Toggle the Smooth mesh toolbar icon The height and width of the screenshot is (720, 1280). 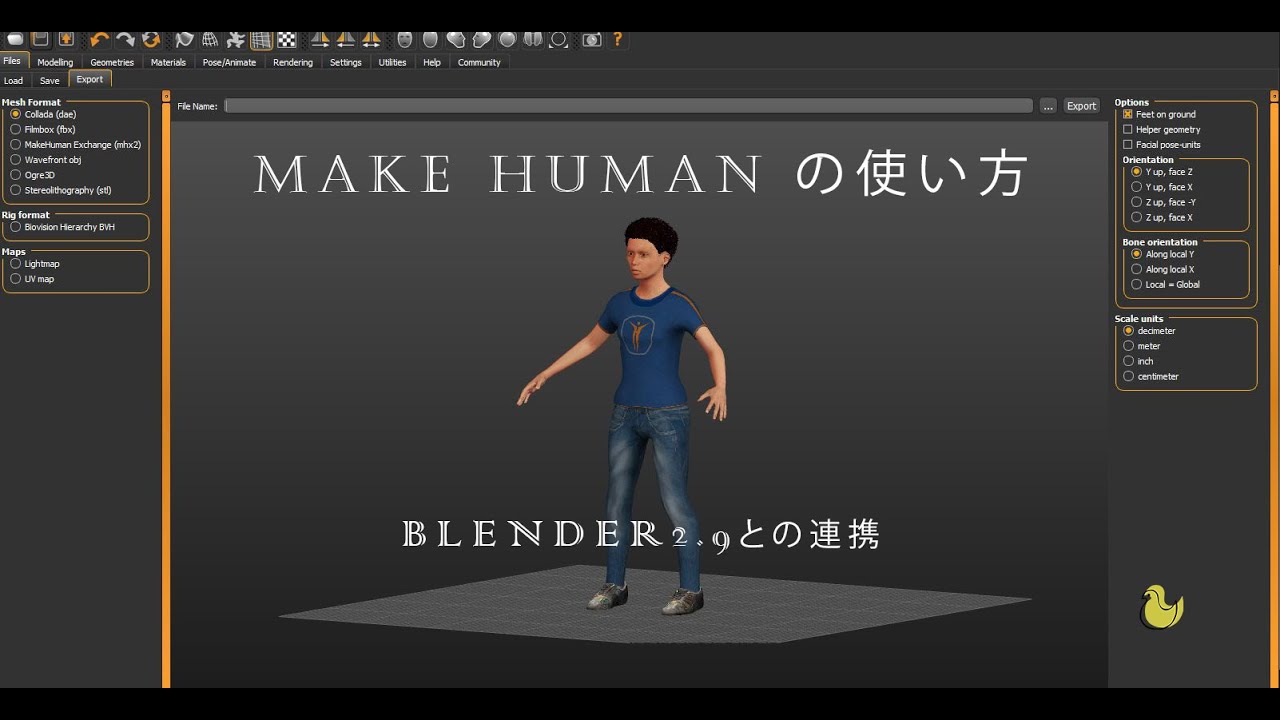(x=184, y=39)
